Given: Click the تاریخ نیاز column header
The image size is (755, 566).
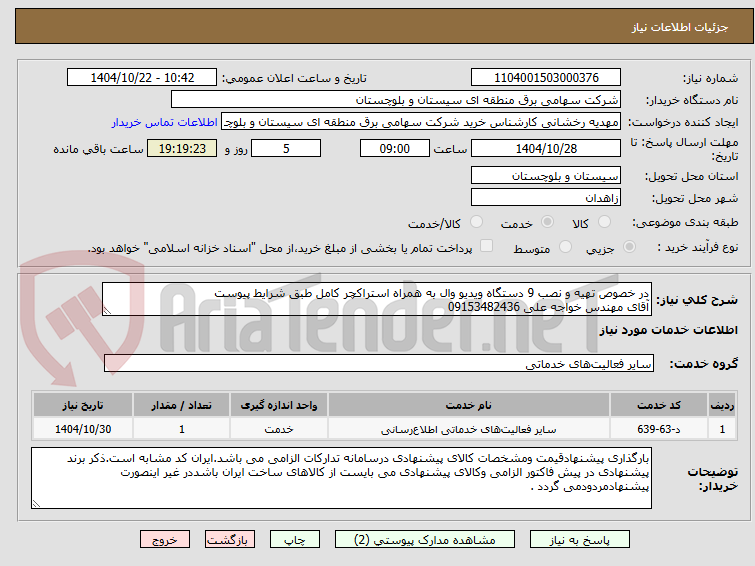Looking at the screenshot, I should [x=83, y=405].
